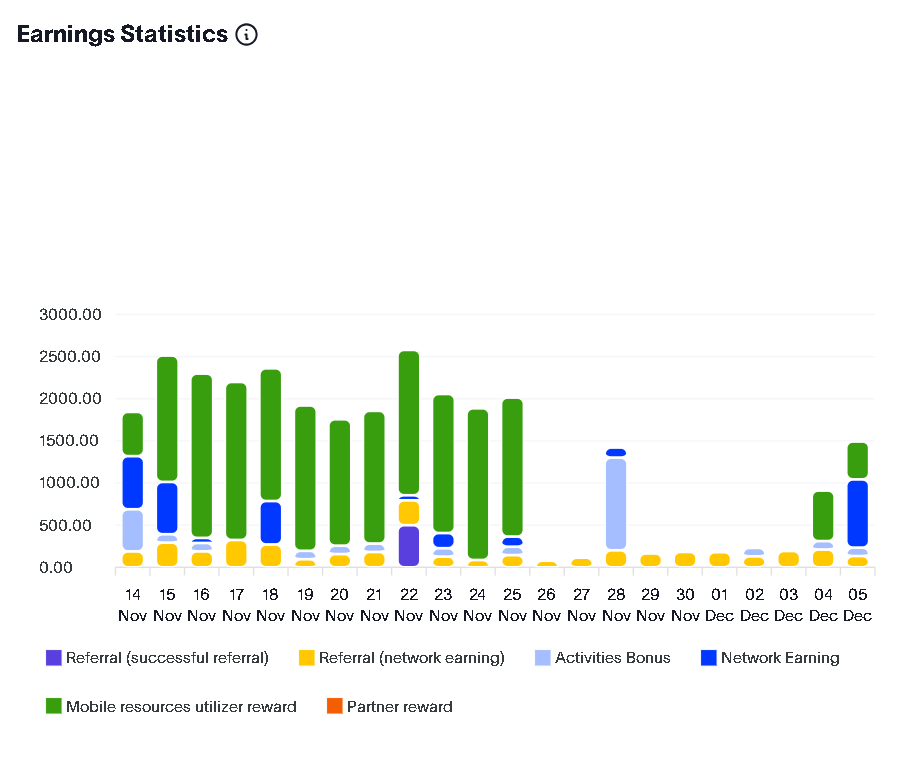Click the dark blue Network Earning bar on 05 Dec

pos(858,513)
